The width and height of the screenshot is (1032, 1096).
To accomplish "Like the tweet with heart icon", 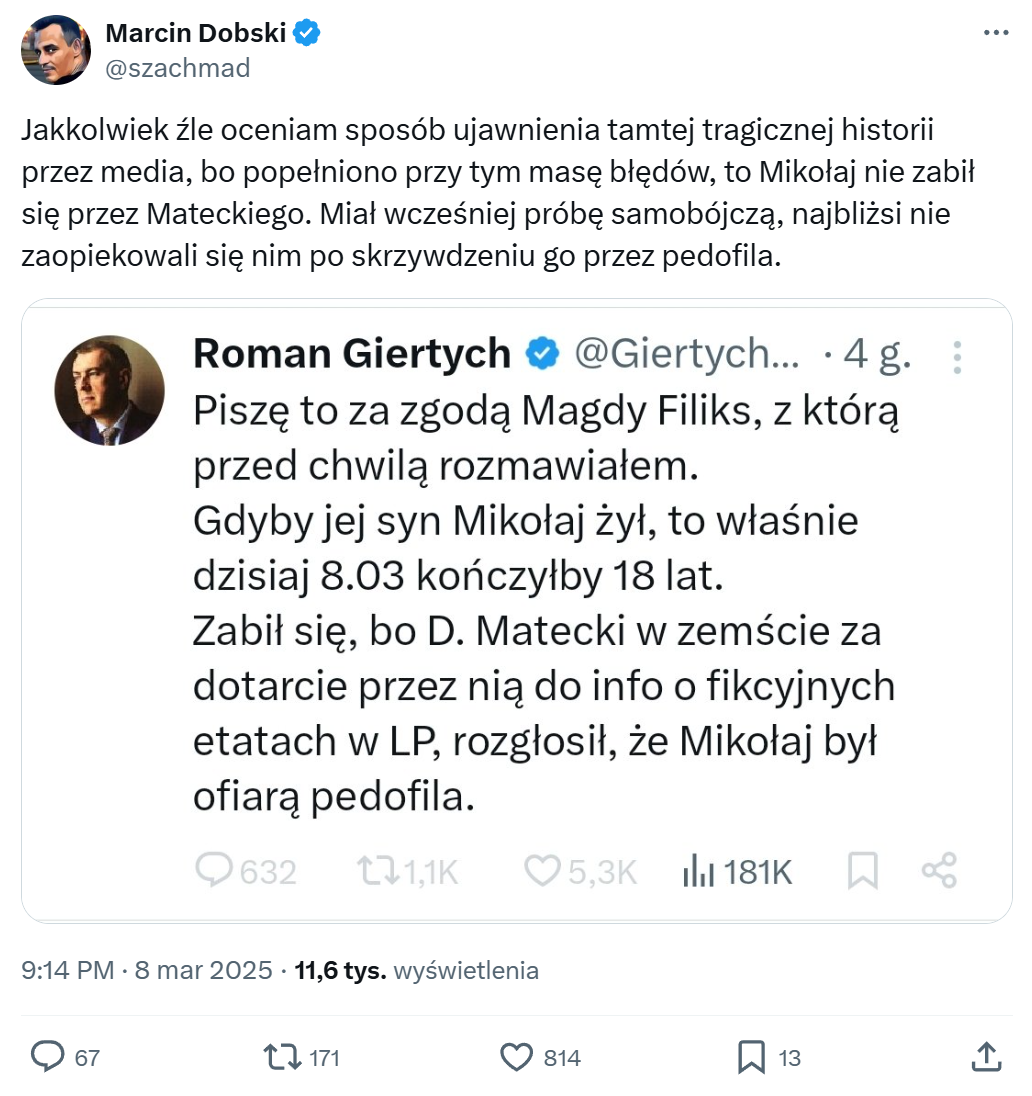I will (x=515, y=1056).
